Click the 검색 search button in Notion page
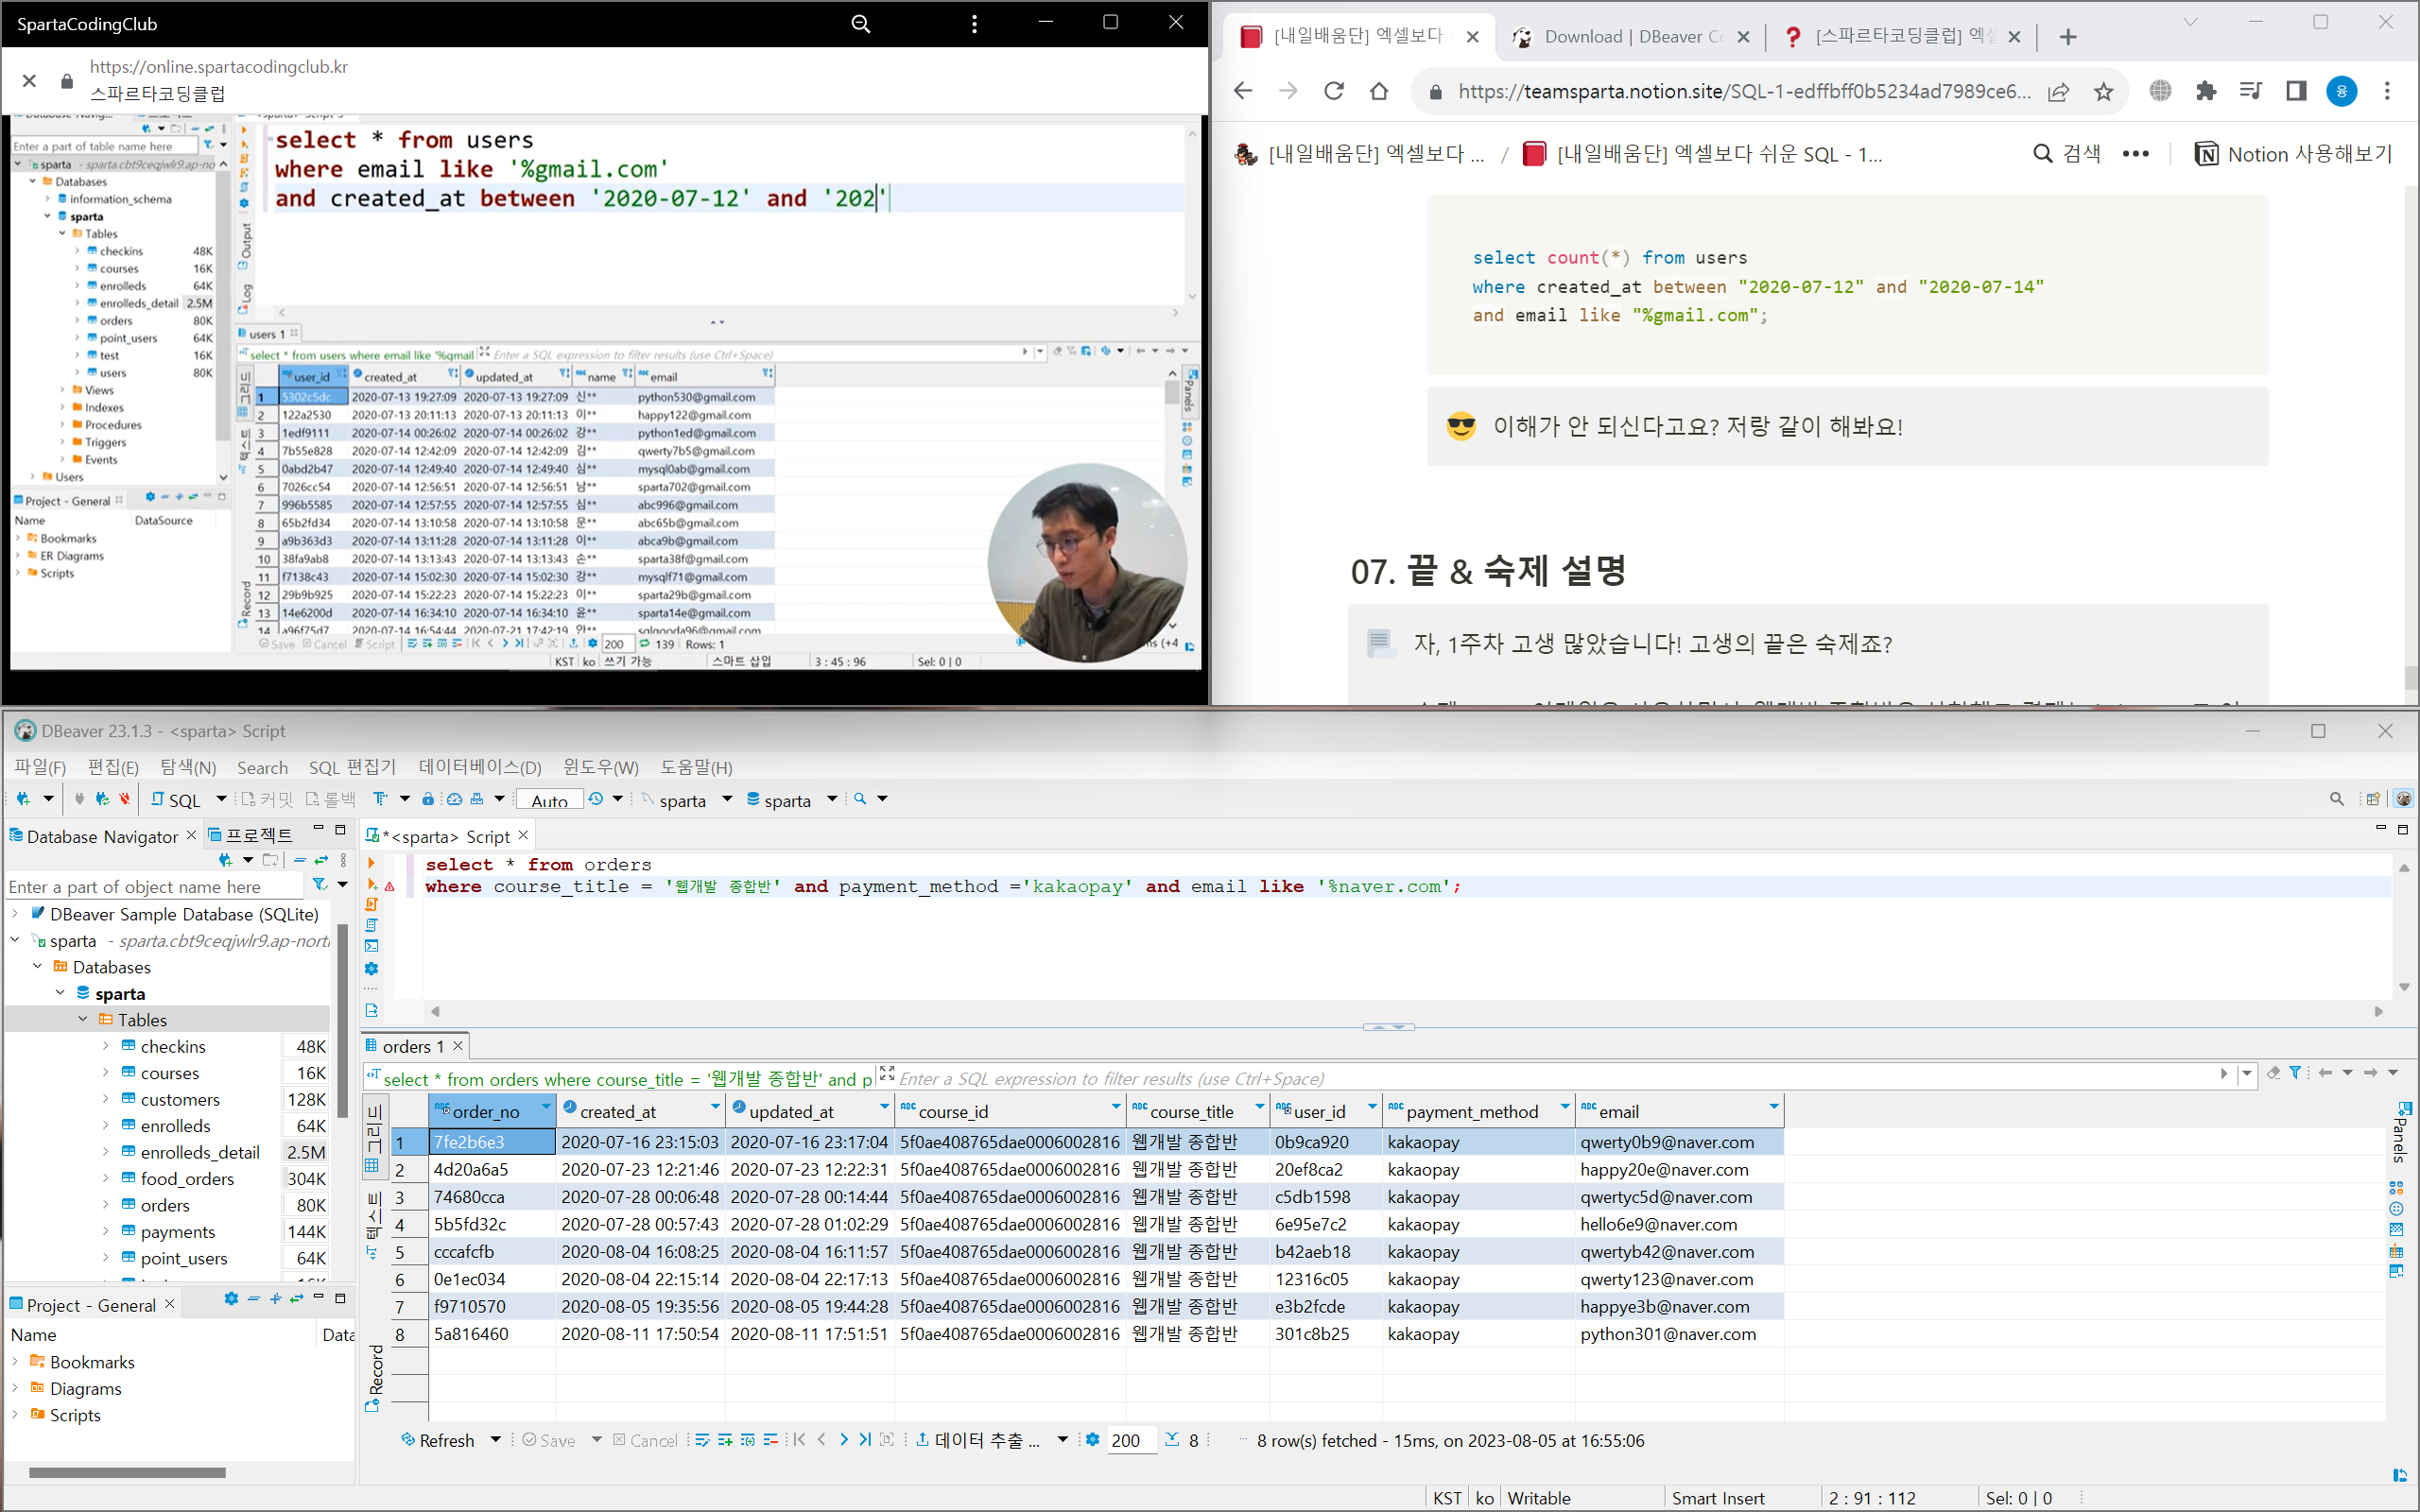The image size is (2420, 1512). [x=2067, y=154]
